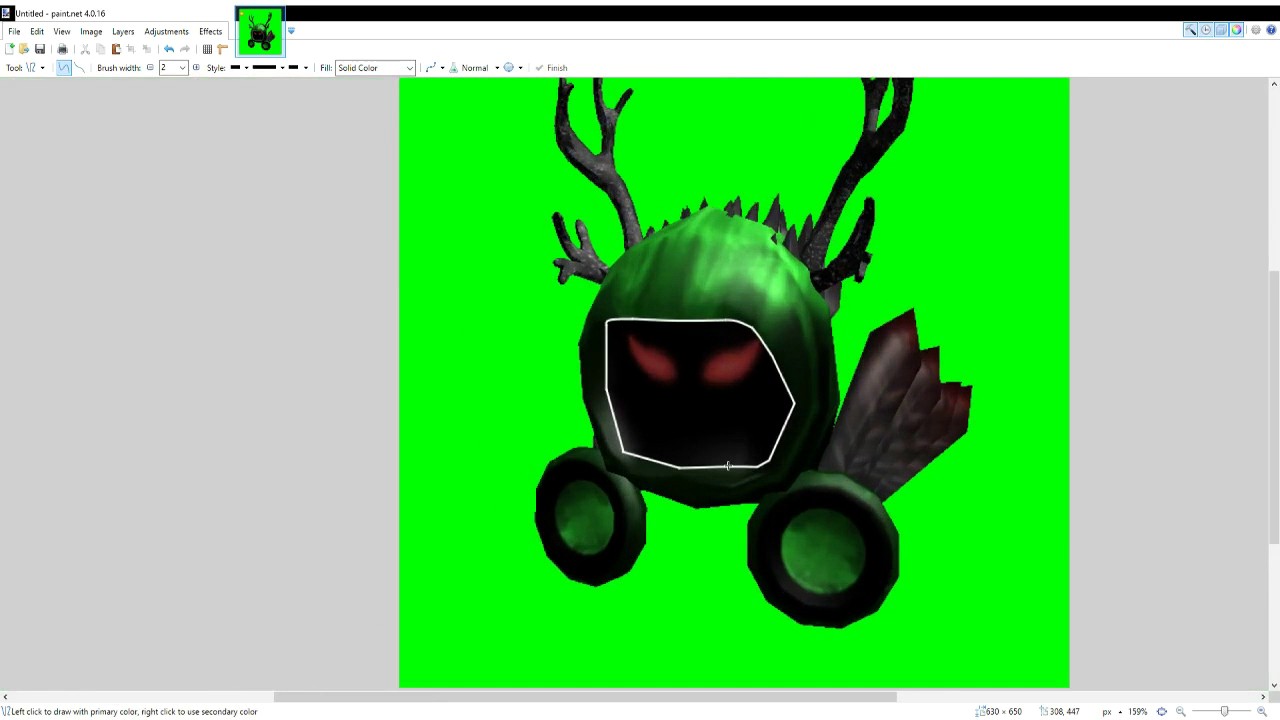The width and height of the screenshot is (1280, 720).
Task: Click the zoom slider handle
Action: click(1224, 711)
